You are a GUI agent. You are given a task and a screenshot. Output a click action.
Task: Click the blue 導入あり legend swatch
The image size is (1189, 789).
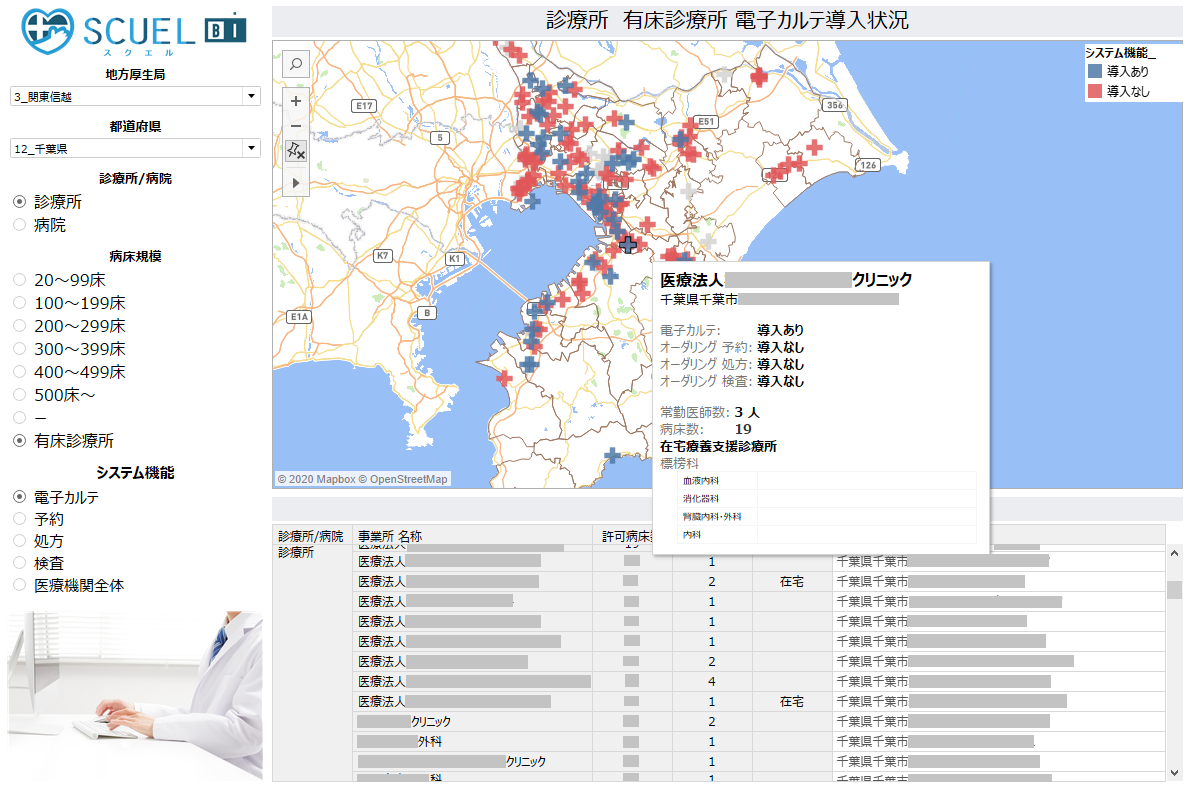coord(1095,72)
